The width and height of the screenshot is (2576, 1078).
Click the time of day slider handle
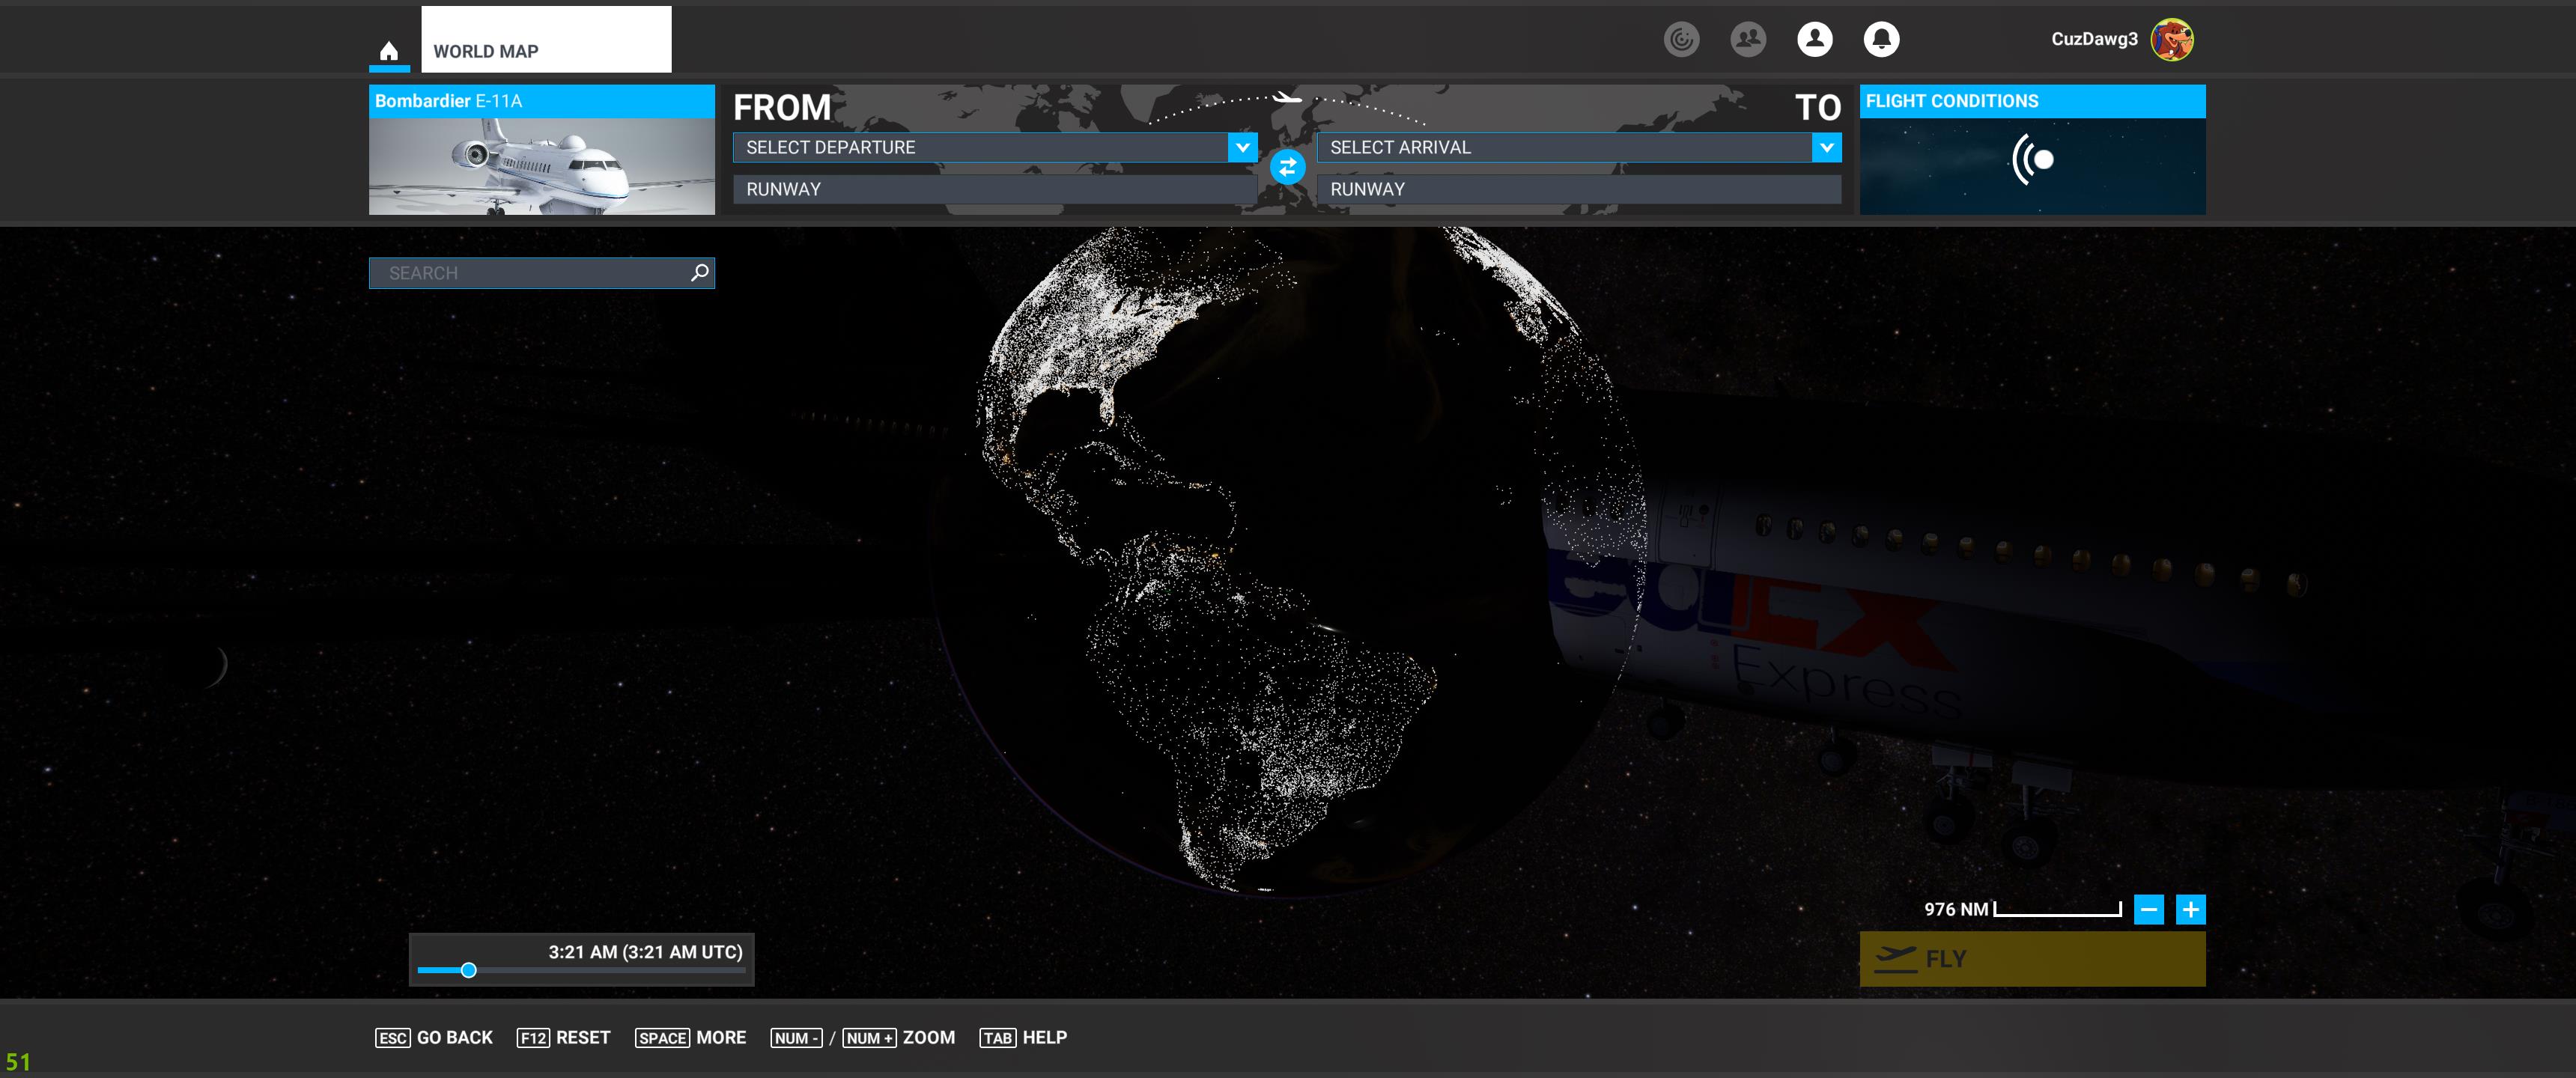(468, 970)
